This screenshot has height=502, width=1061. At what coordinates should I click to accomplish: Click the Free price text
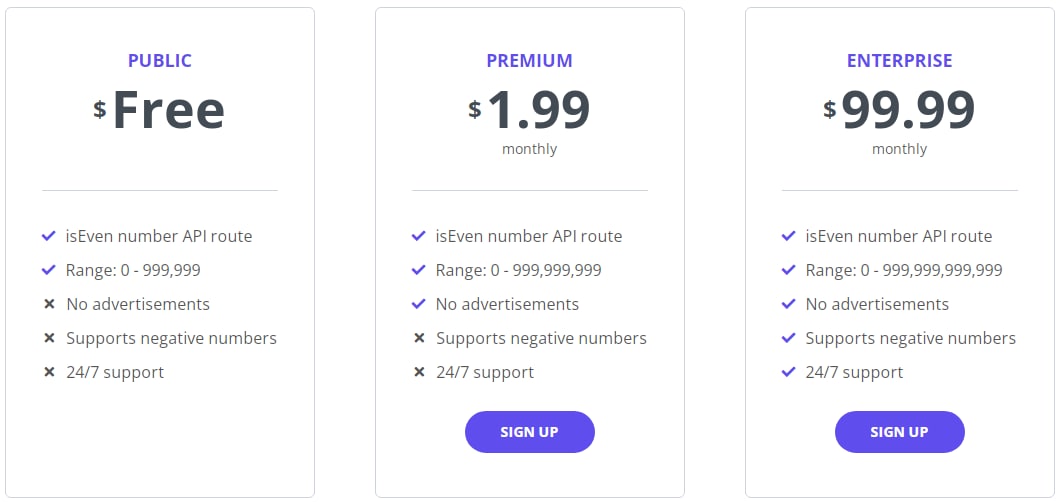[168, 110]
